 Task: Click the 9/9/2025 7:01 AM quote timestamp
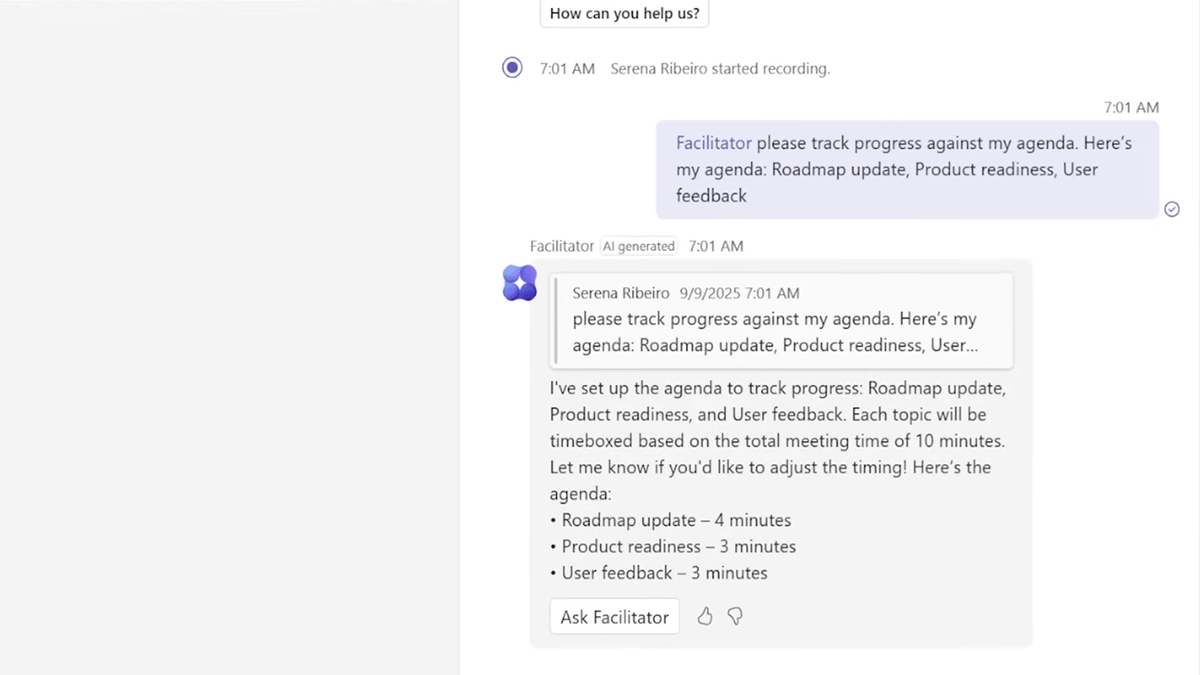click(x=739, y=293)
